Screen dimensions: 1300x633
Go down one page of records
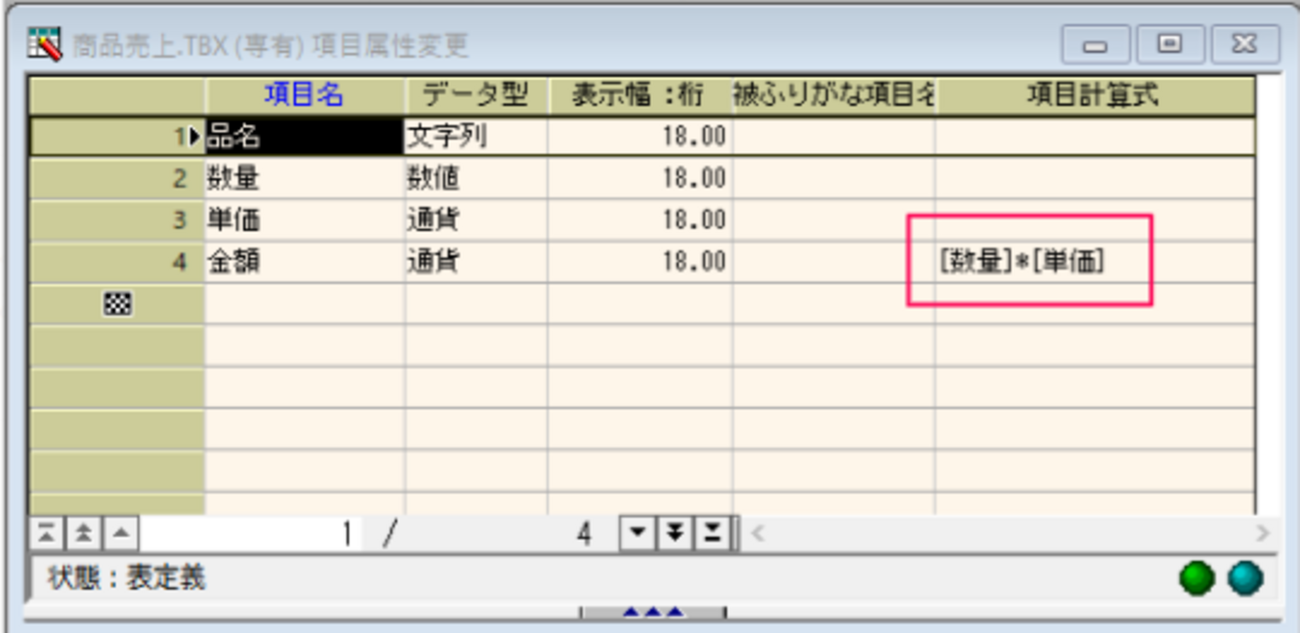[x=675, y=534]
